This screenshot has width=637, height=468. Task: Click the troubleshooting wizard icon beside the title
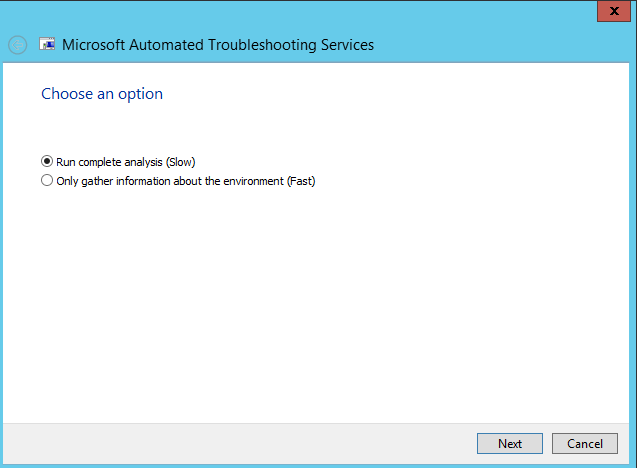(x=47, y=44)
